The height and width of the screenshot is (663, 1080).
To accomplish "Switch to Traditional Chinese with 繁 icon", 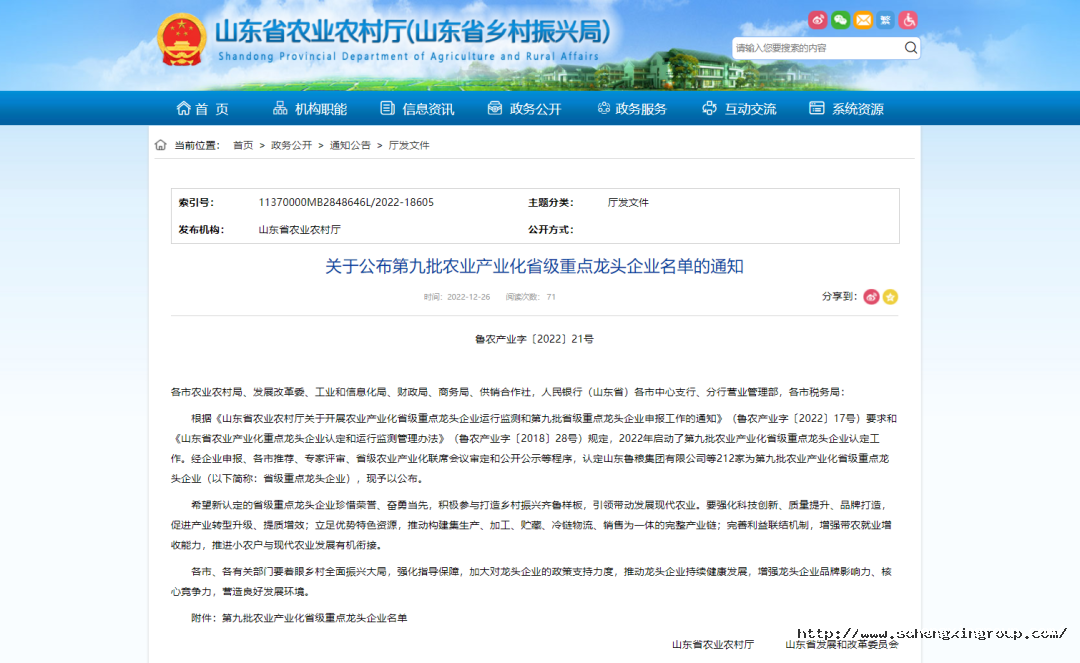I will (885, 20).
